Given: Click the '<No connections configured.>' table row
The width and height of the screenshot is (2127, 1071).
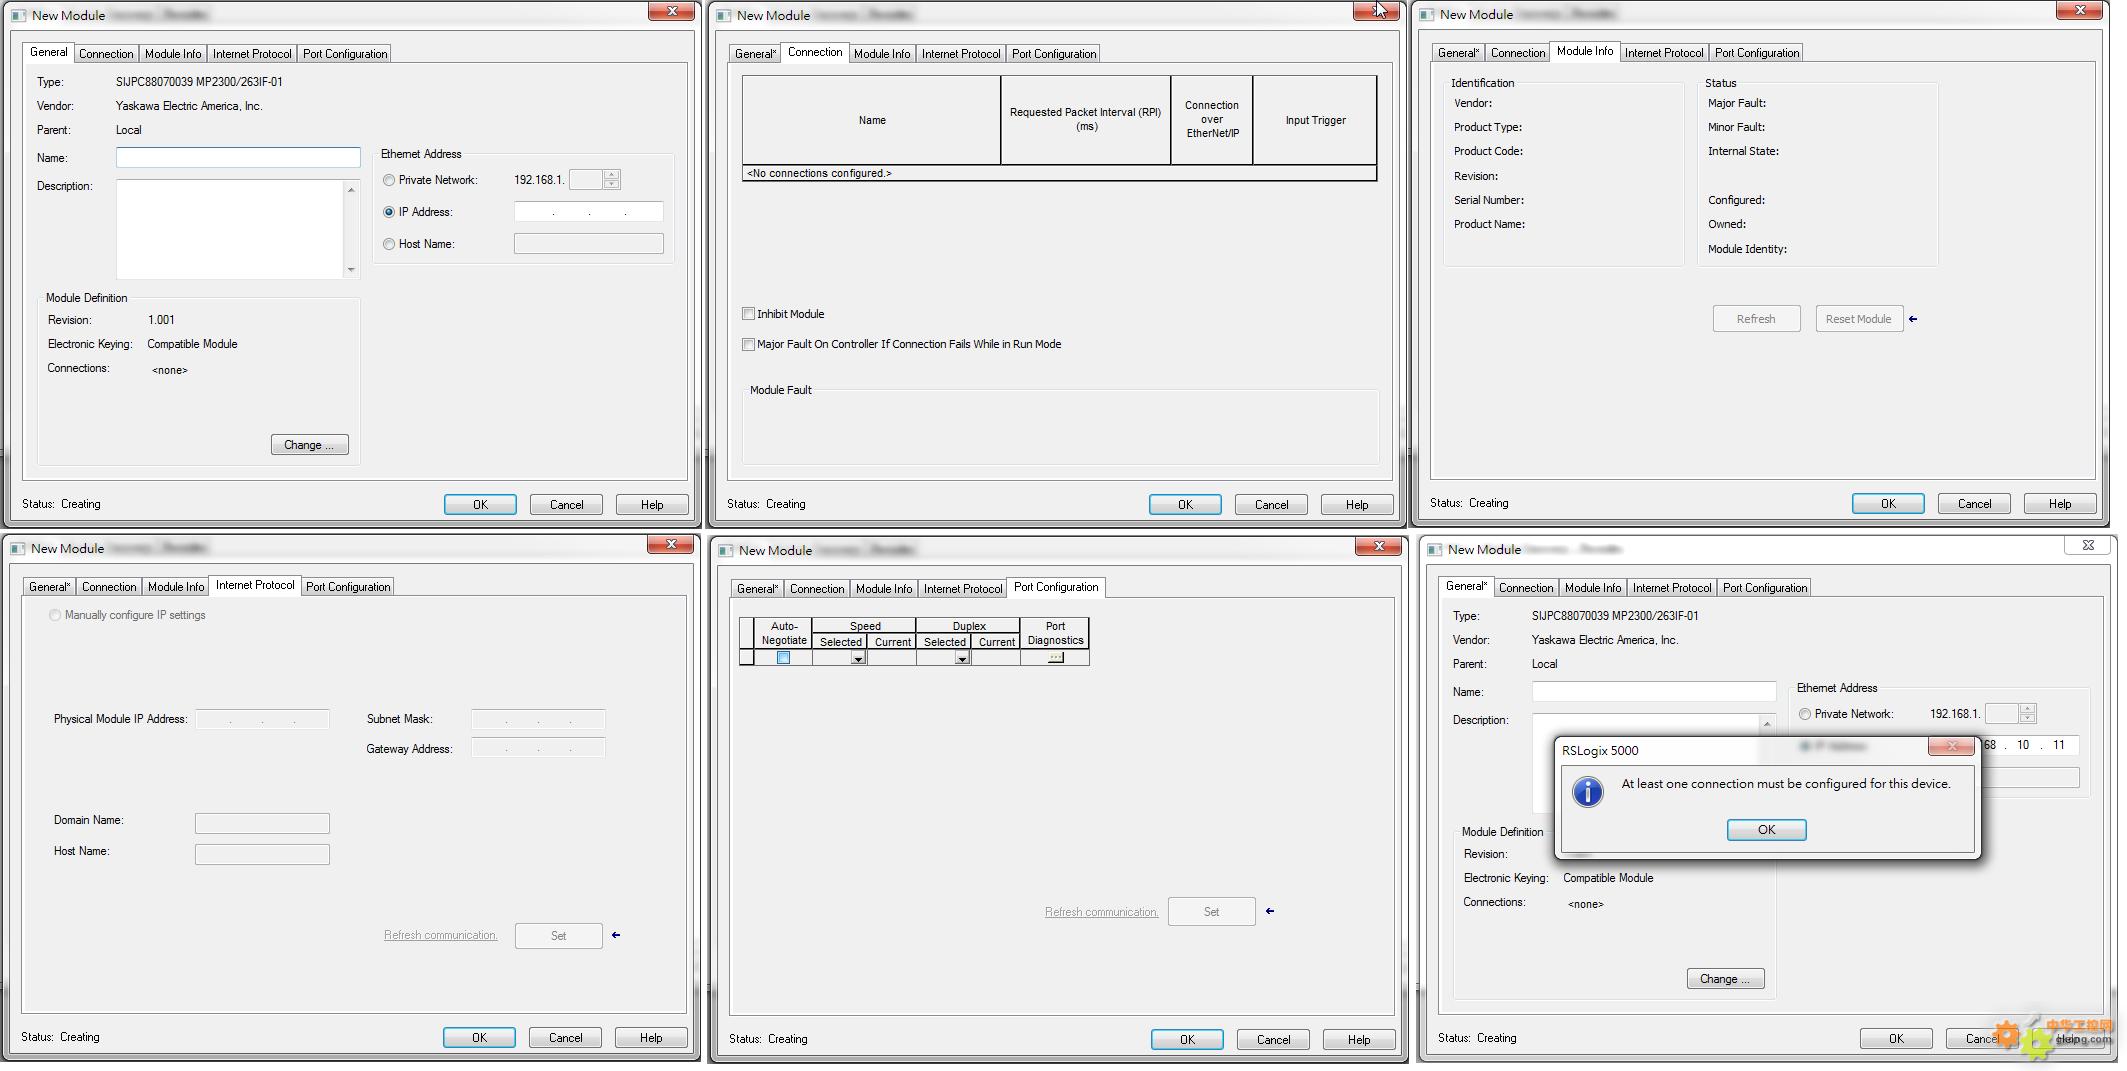Looking at the screenshot, I should click(1059, 173).
